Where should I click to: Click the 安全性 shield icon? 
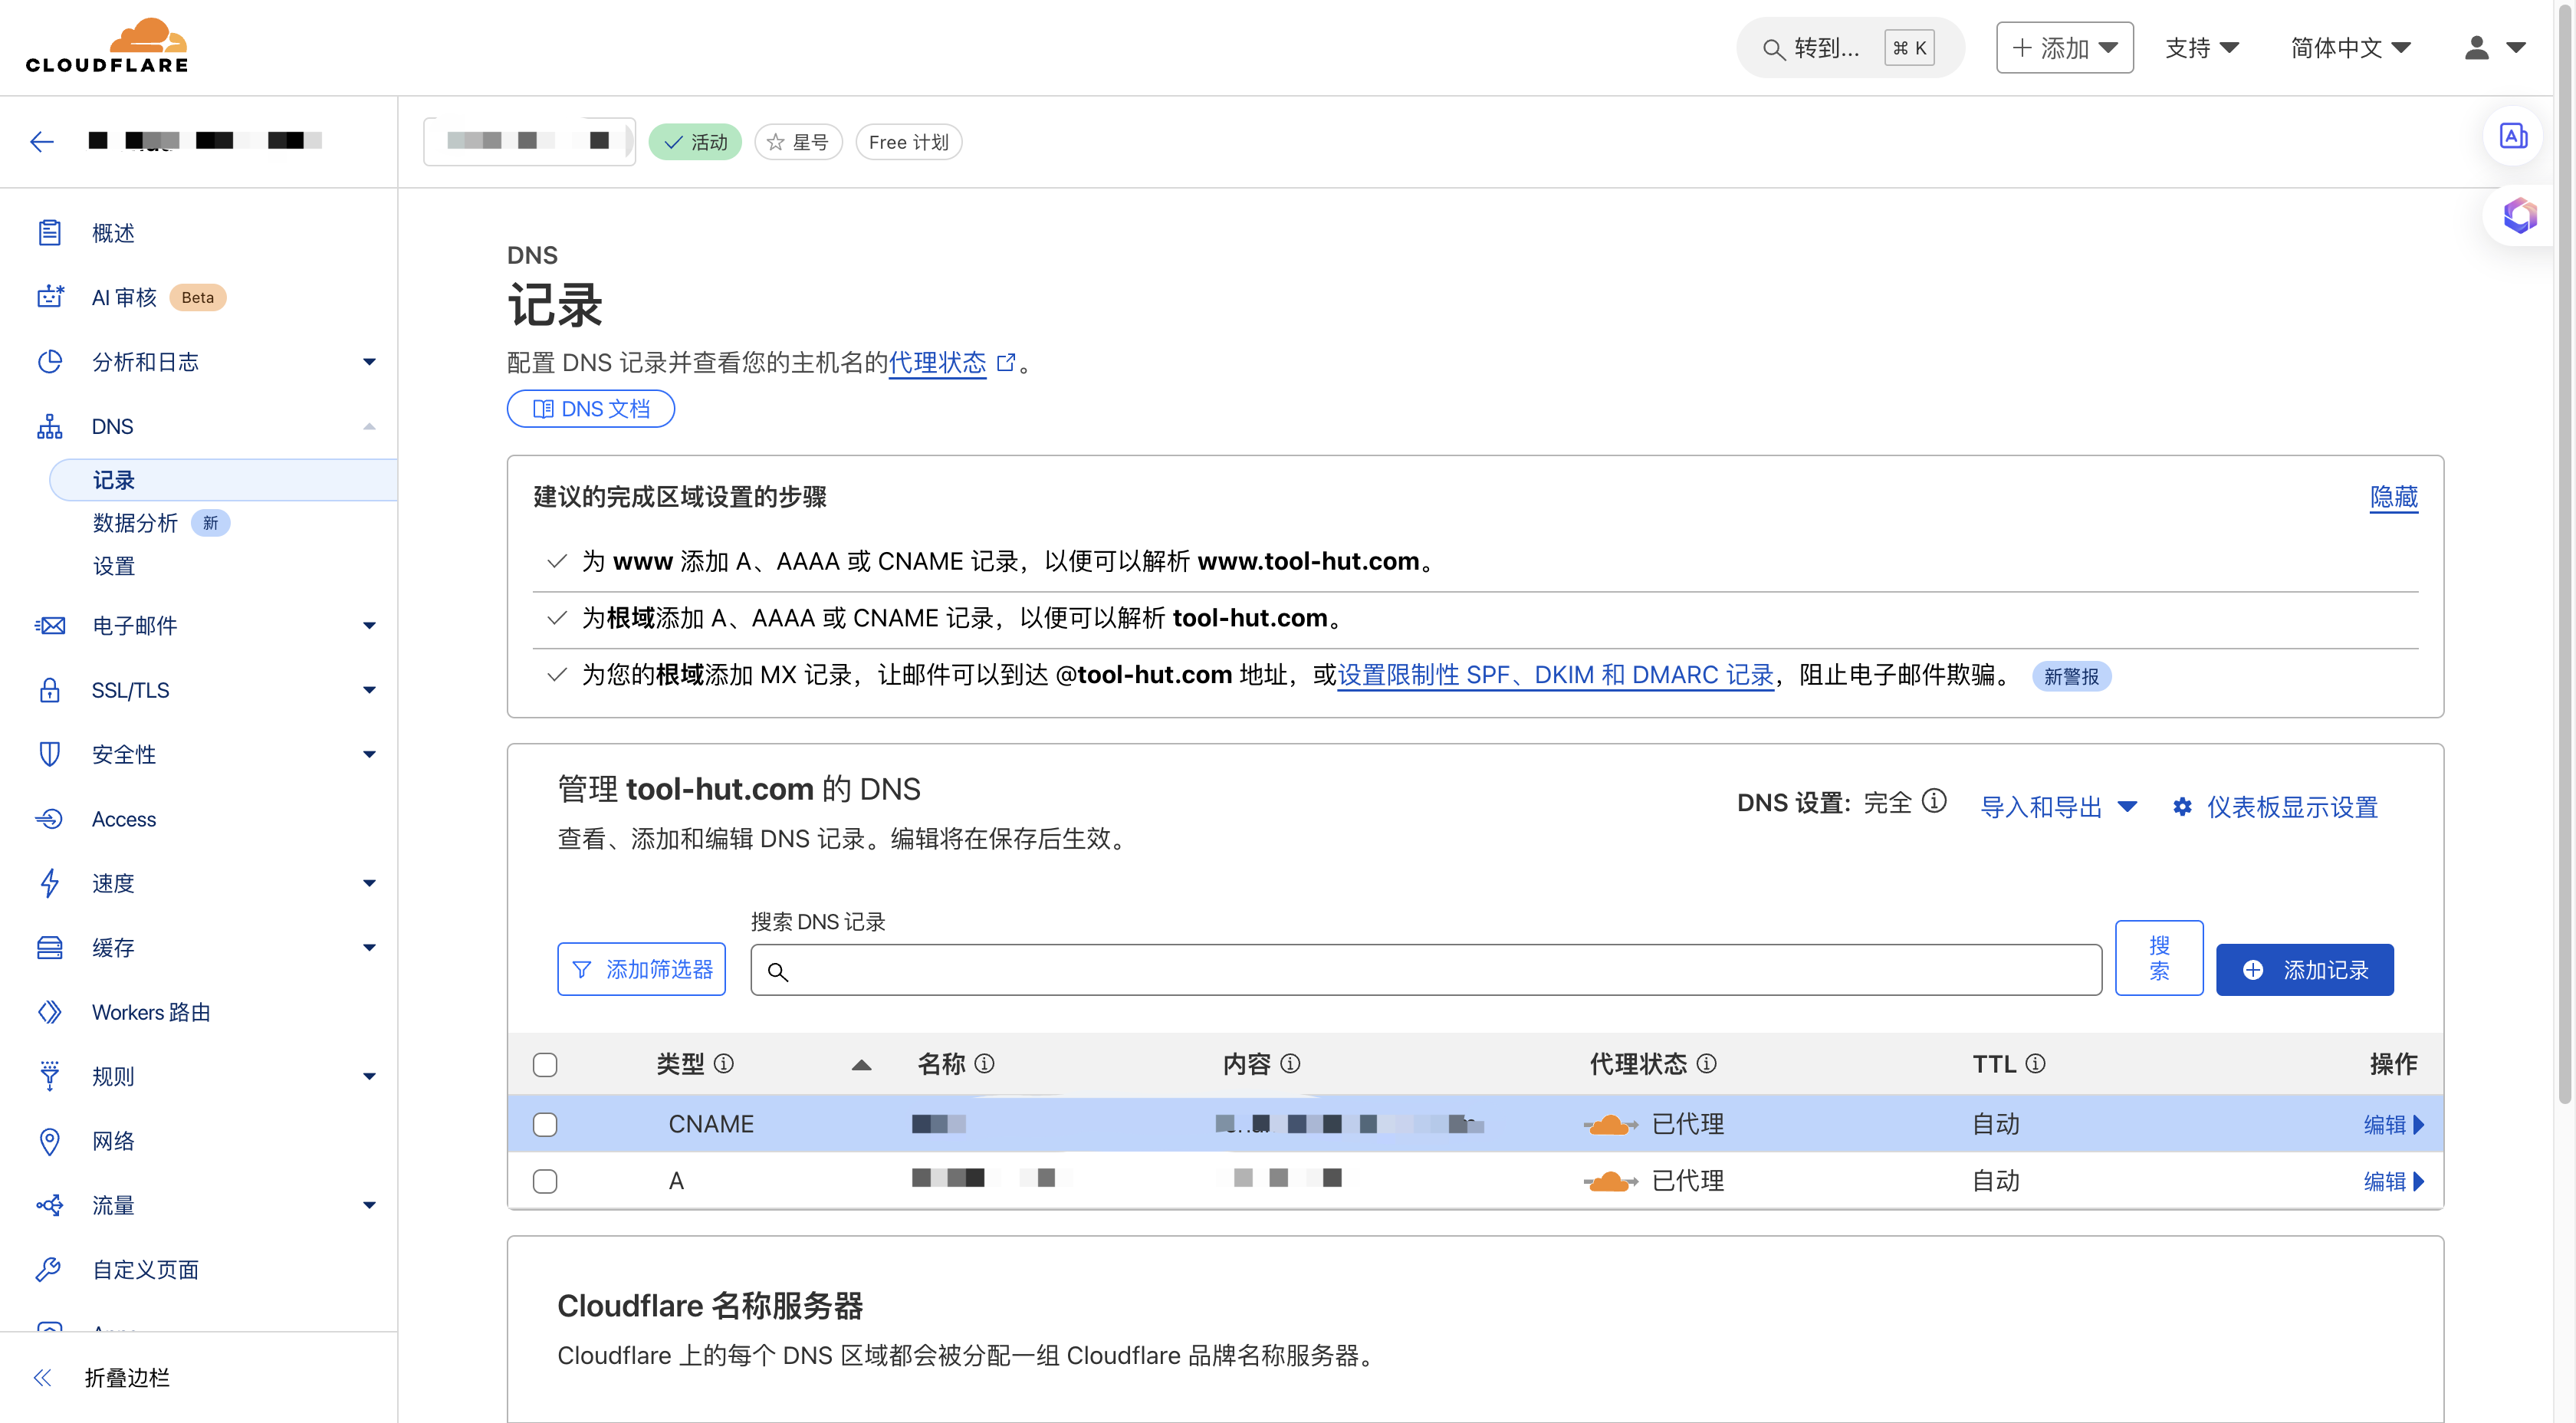tap(50, 754)
